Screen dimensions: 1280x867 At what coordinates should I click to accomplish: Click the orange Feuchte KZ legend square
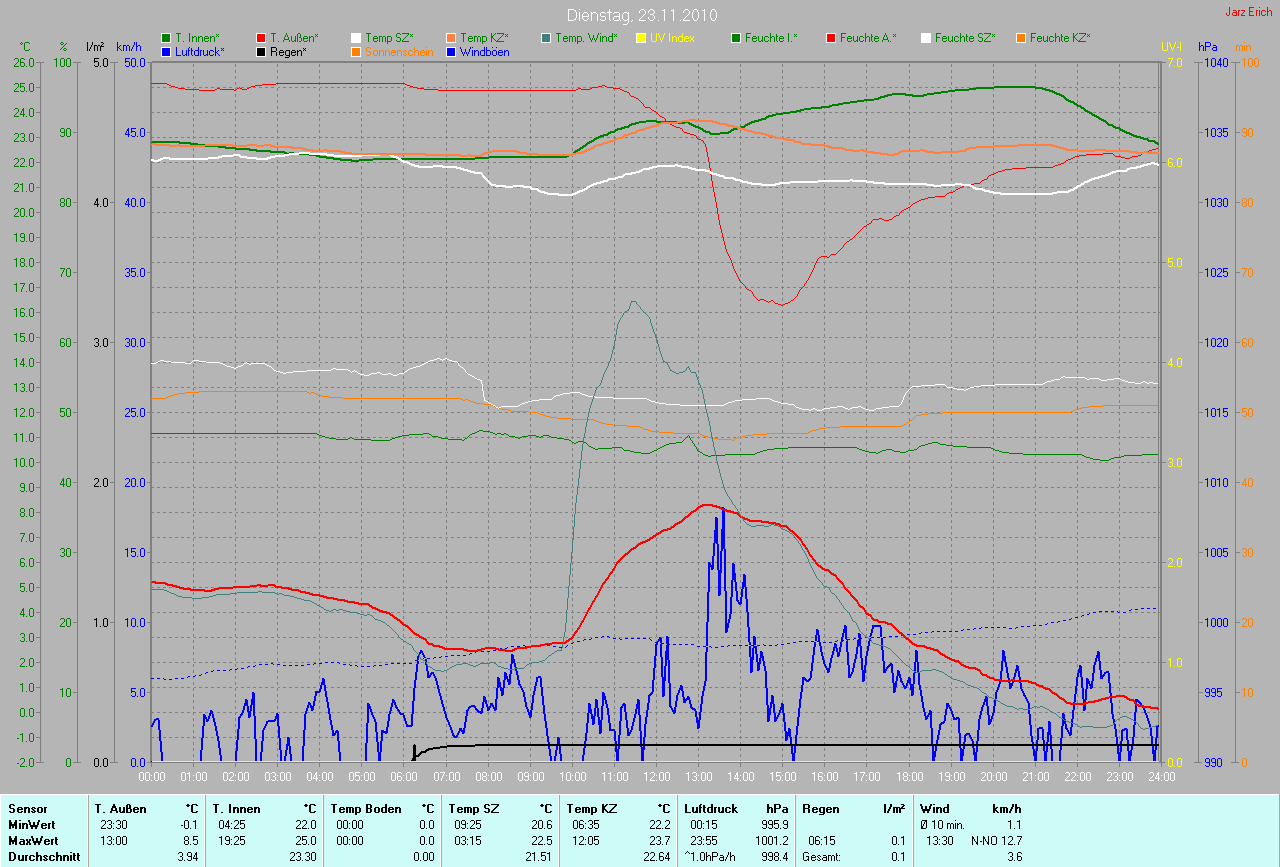pos(1021,38)
